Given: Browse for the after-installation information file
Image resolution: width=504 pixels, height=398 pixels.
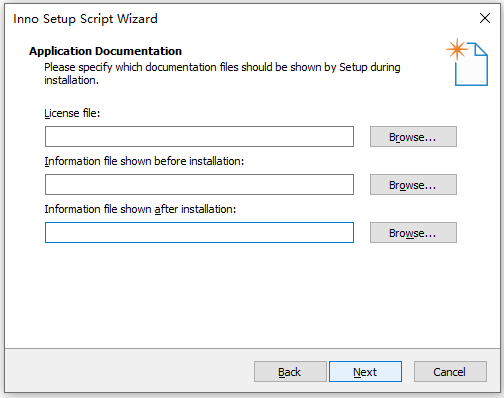Looking at the screenshot, I should click(x=413, y=232).
